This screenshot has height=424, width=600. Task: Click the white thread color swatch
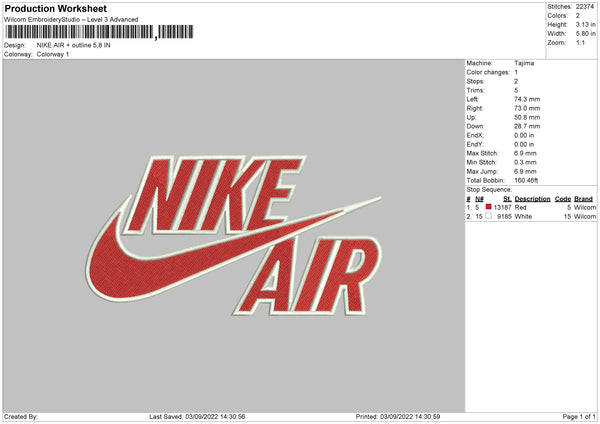point(488,216)
